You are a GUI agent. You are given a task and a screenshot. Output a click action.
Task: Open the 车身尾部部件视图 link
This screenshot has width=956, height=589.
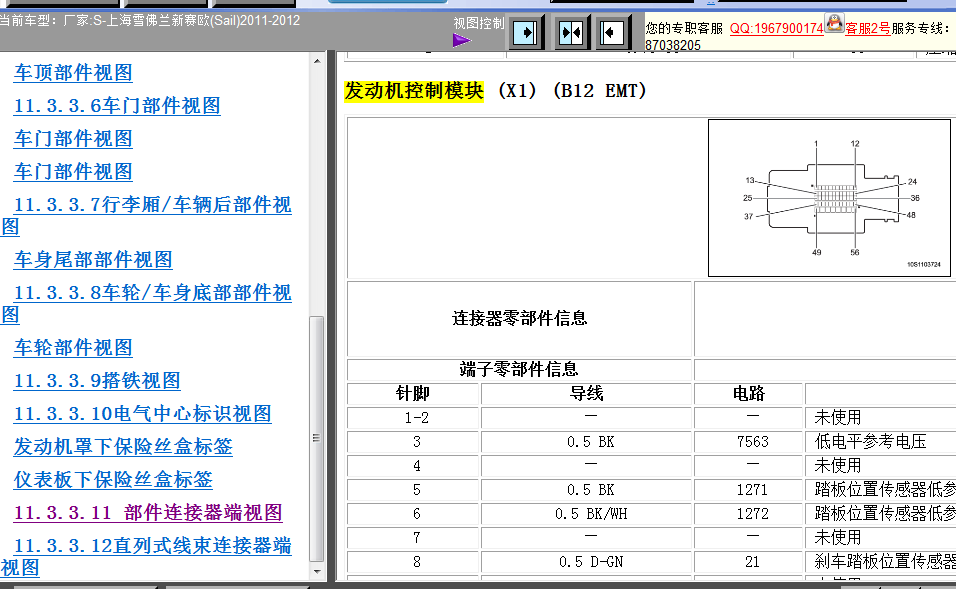93,260
